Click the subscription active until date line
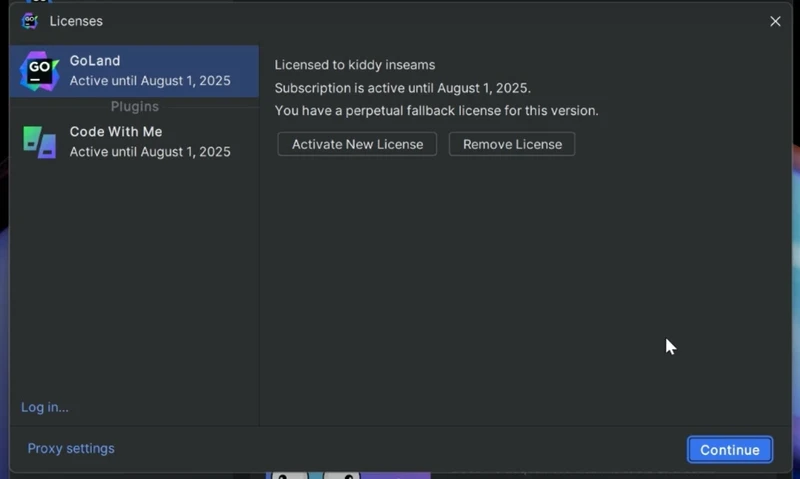Screen dimensions: 800x479 pos(402,88)
